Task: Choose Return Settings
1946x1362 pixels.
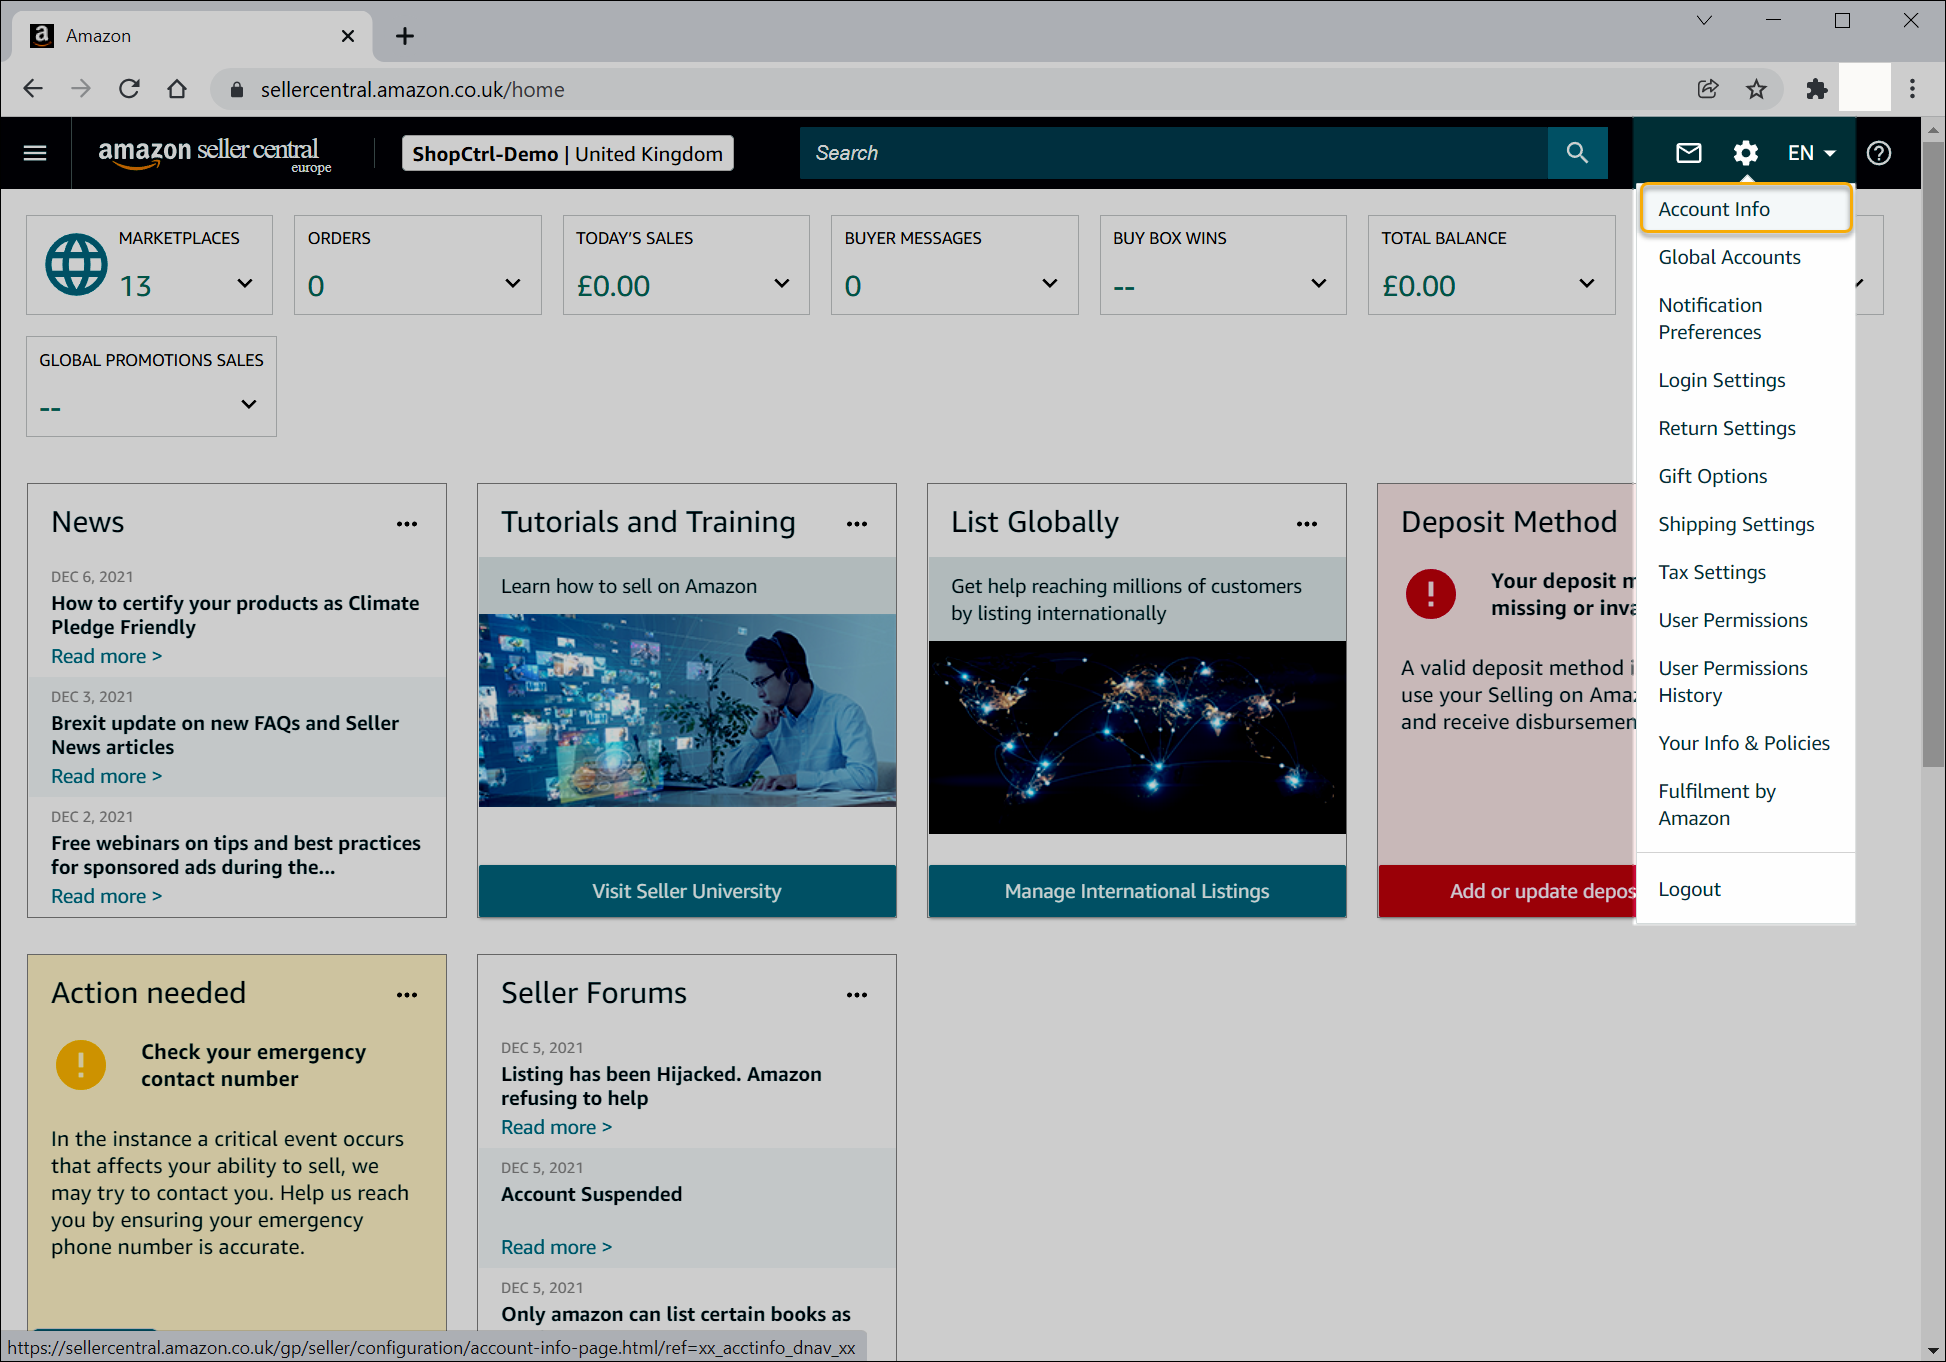Action: pos(1727,428)
